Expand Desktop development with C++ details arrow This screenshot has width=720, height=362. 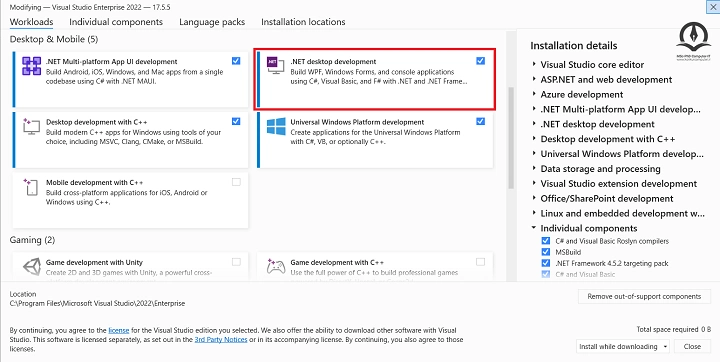click(534, 139)
